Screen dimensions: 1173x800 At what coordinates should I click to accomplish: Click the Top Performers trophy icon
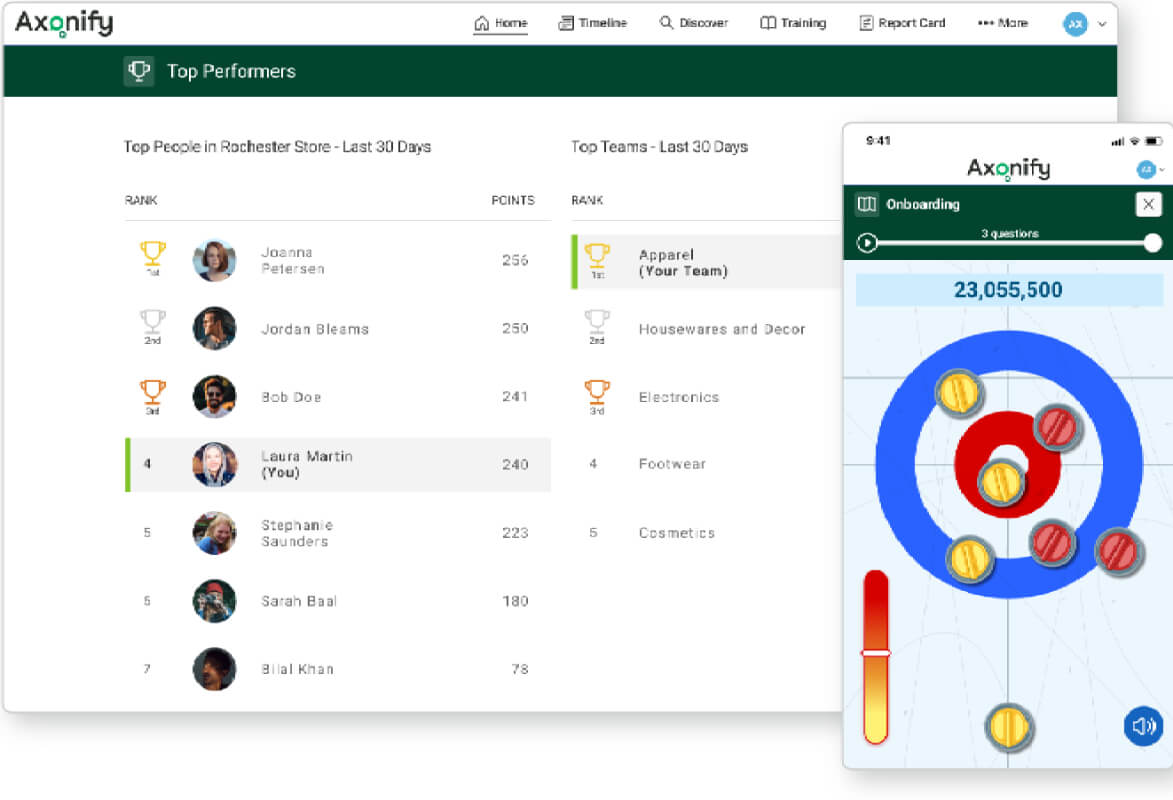[x=139, y=71]
